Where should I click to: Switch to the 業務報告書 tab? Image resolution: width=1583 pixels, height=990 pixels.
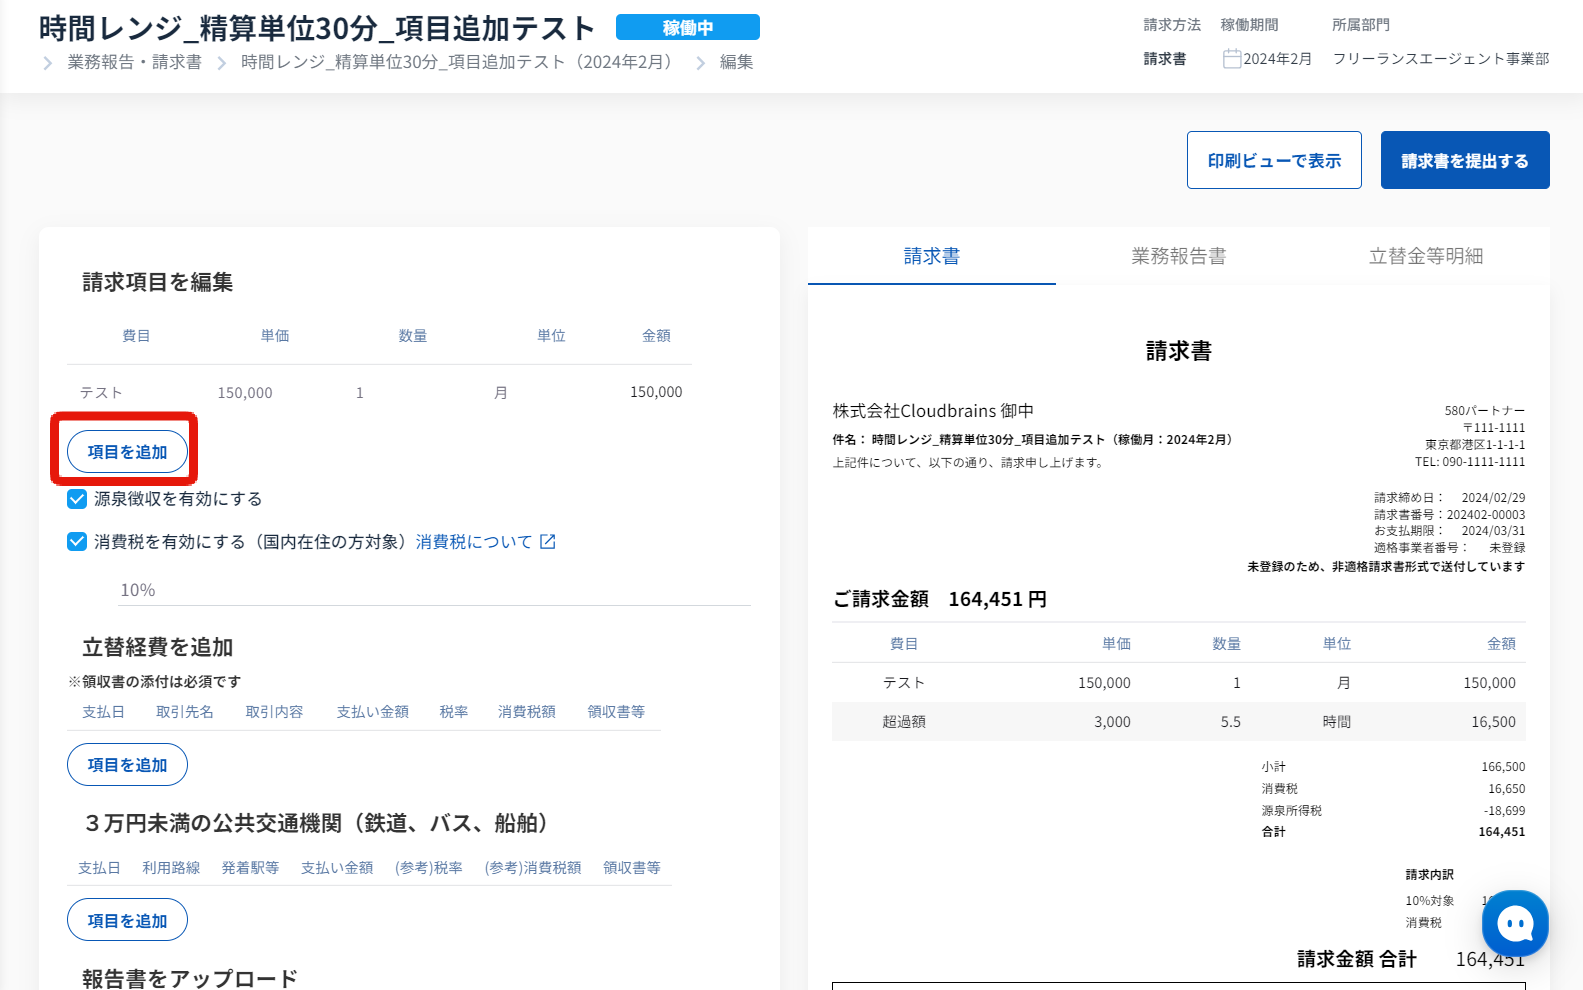tap(1178, 257)
